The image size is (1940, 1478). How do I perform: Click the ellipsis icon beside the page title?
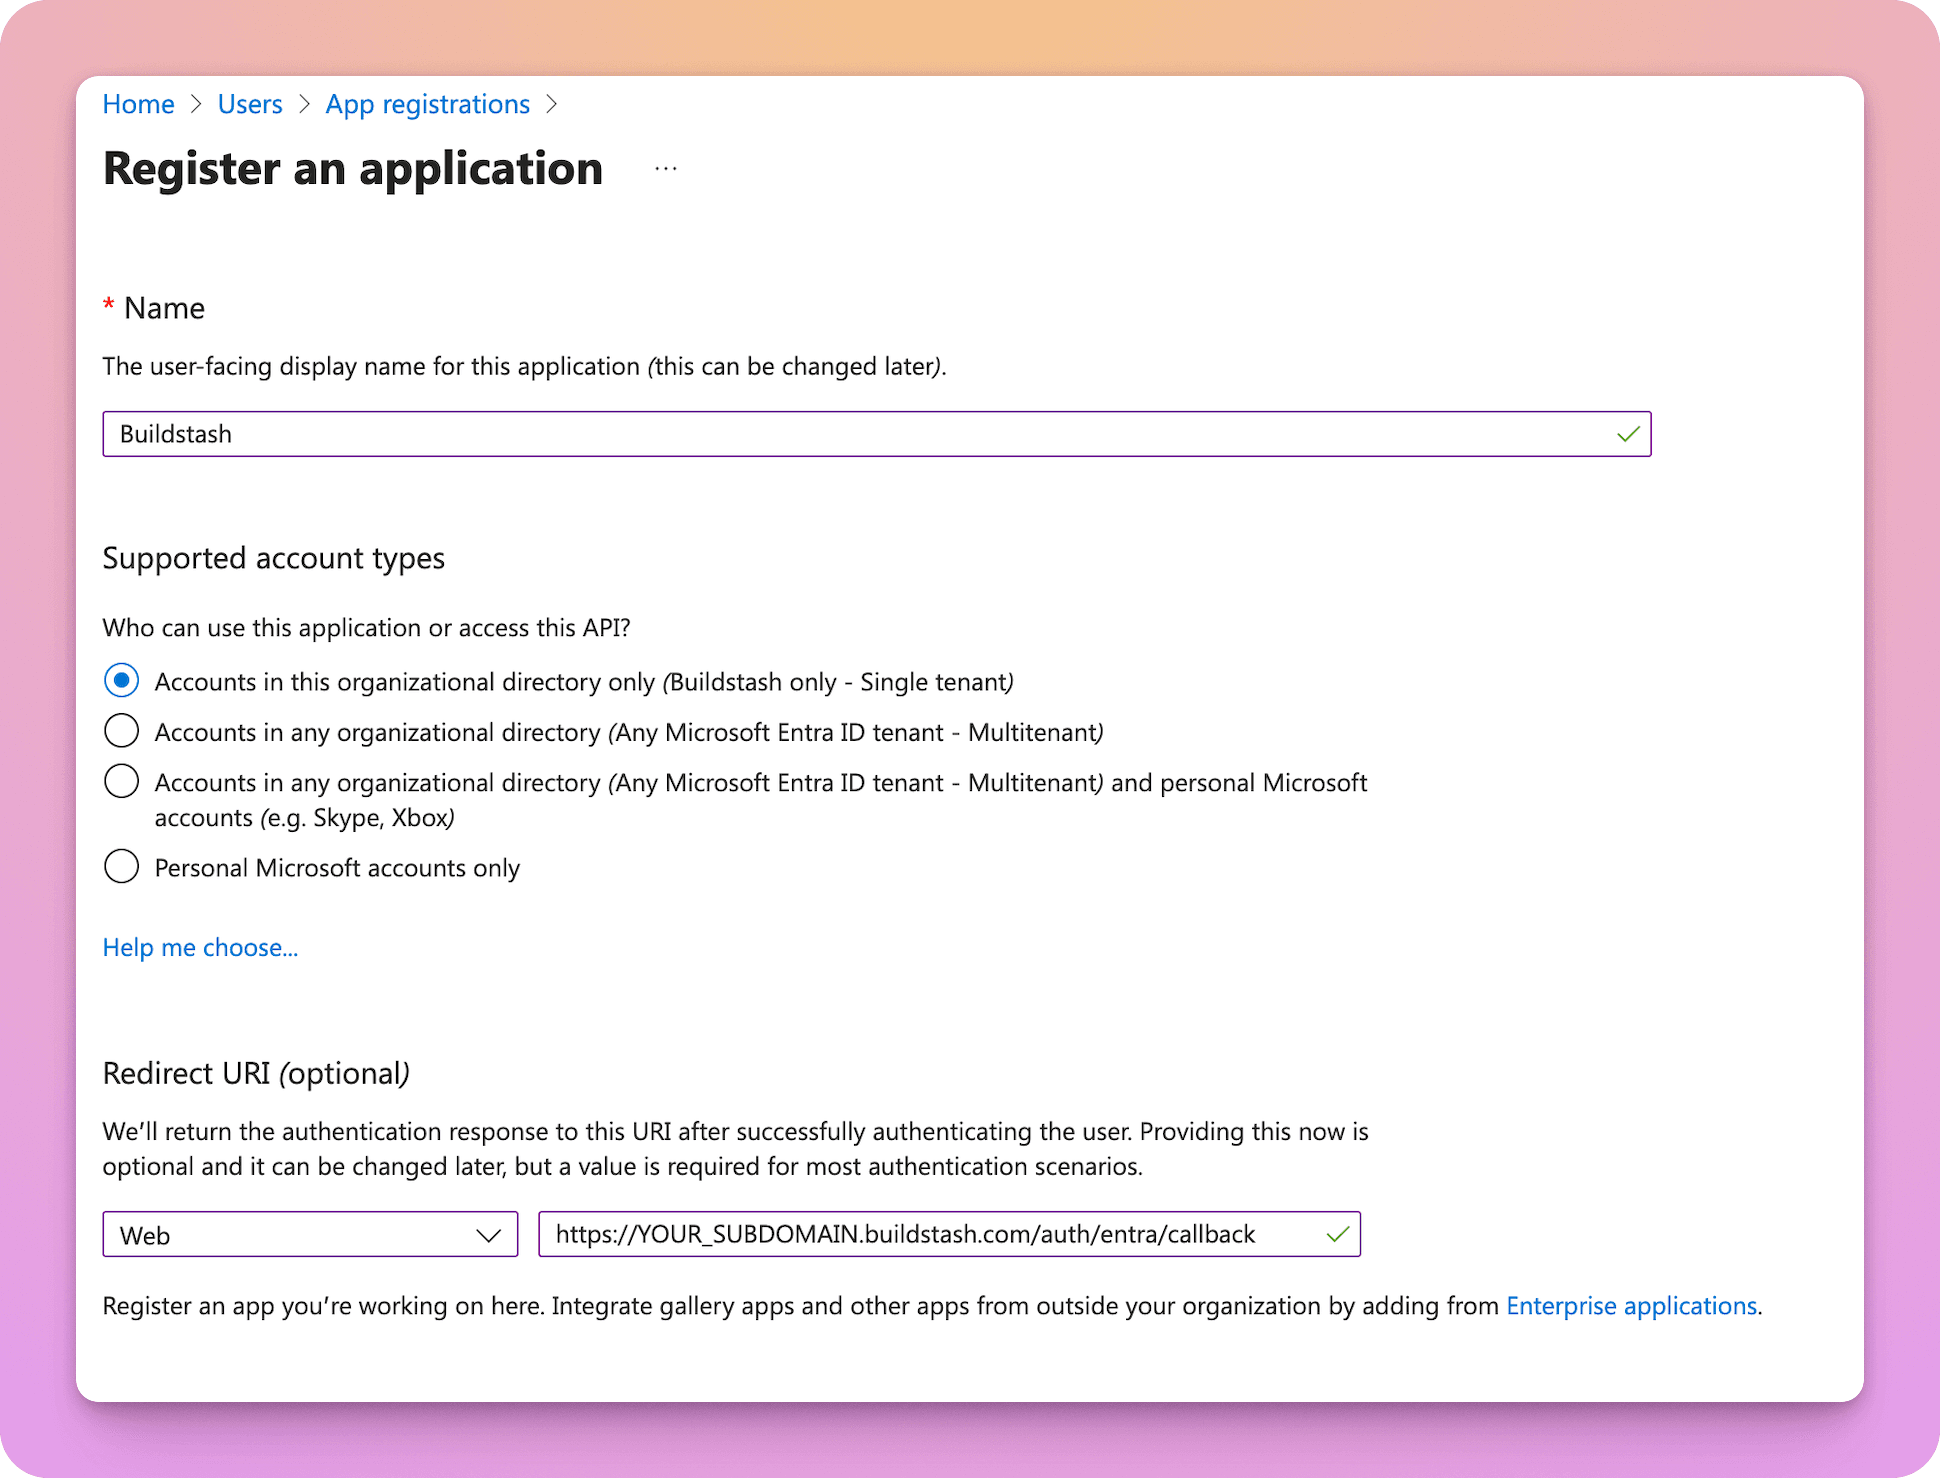[664, 170]
